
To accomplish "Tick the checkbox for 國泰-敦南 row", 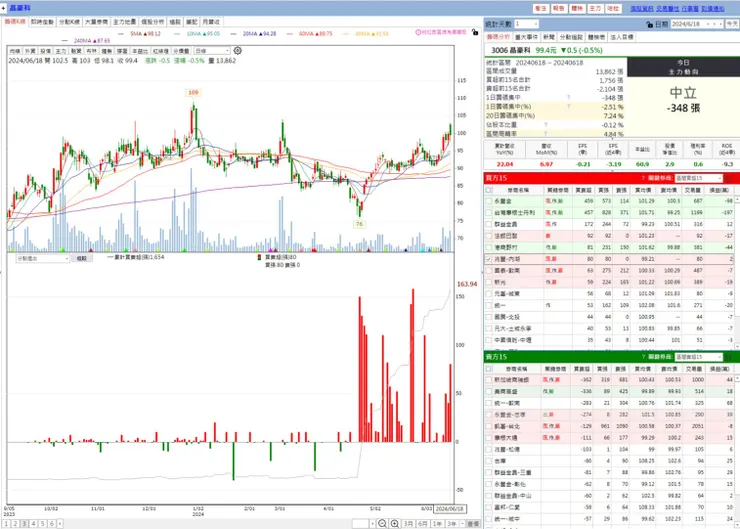I will (x=488, y=270).
